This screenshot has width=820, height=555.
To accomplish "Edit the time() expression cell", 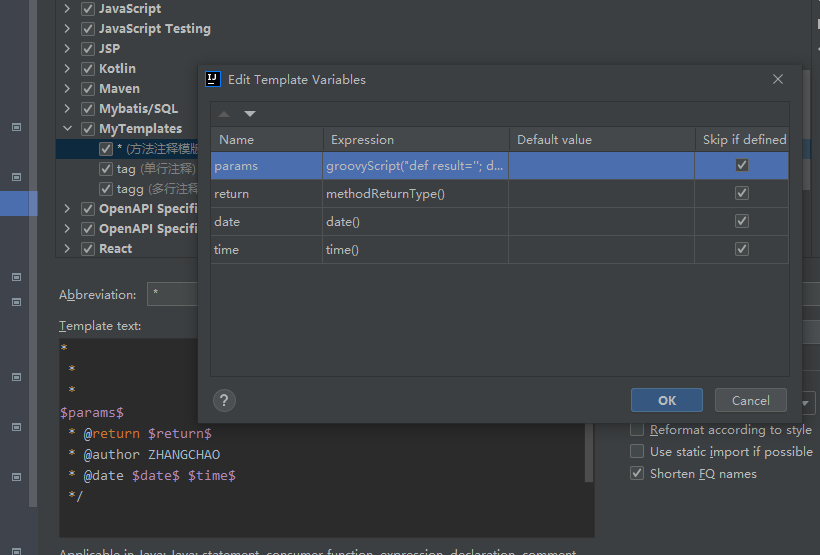I will [x=415, y=250].
